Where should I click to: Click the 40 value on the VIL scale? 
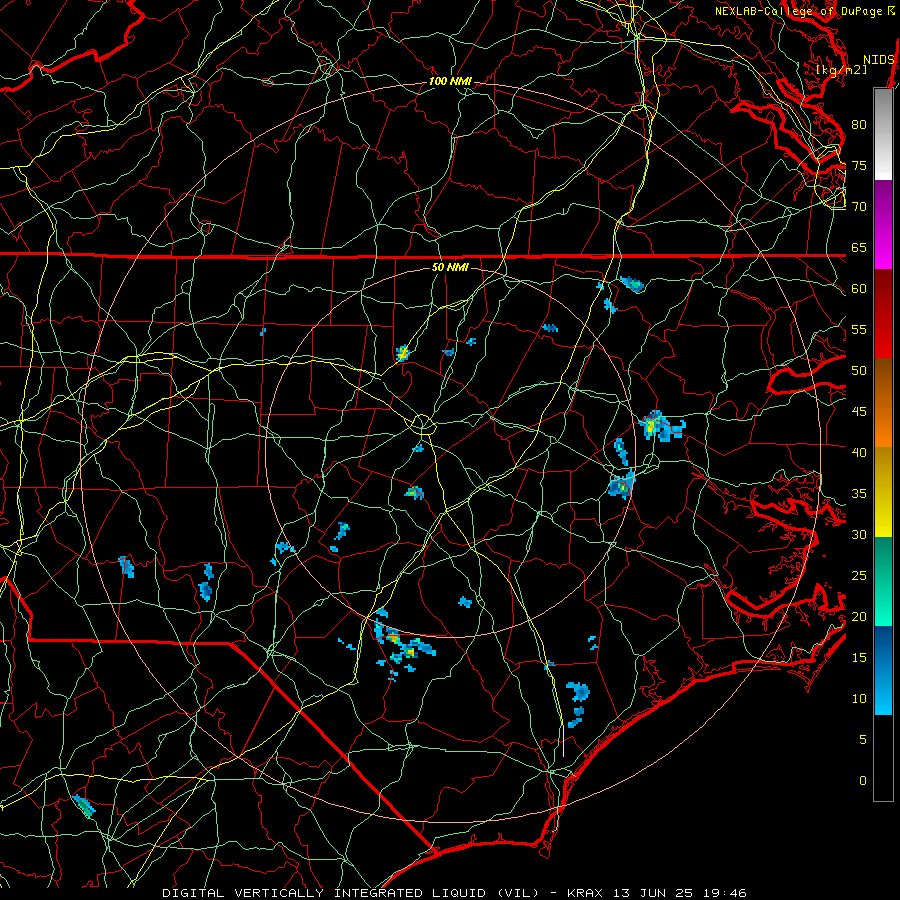(x=859, y=453)
